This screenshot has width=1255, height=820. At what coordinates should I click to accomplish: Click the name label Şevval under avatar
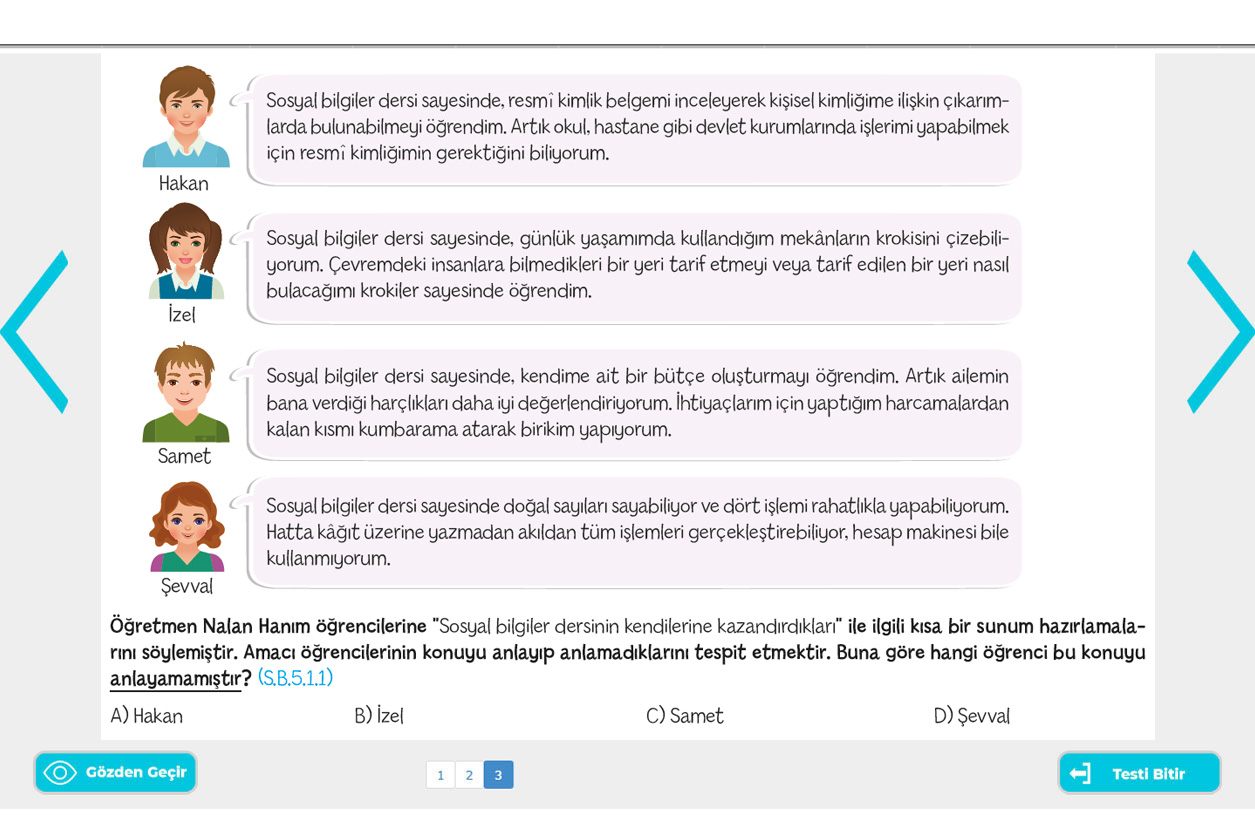(x=187, y=586)
